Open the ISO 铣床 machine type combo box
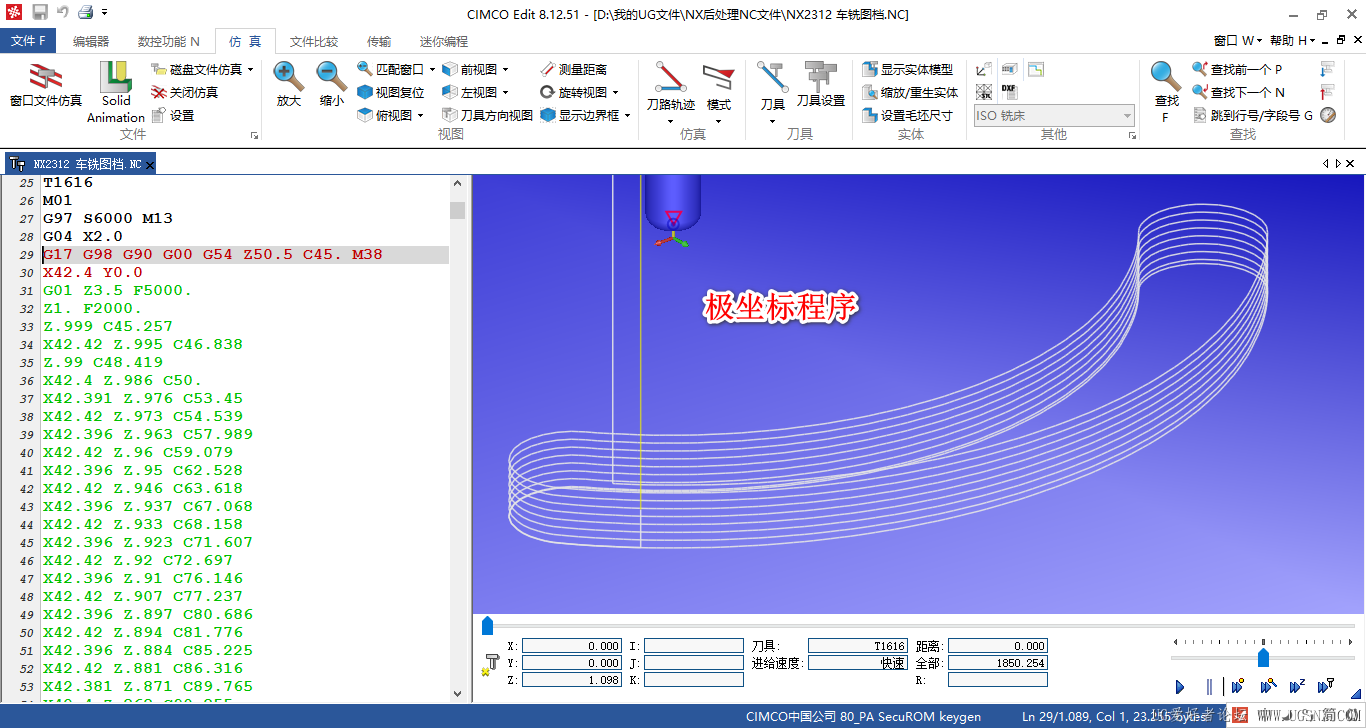This screenshot has width=1366, height=728. (x=1054, y=115)
